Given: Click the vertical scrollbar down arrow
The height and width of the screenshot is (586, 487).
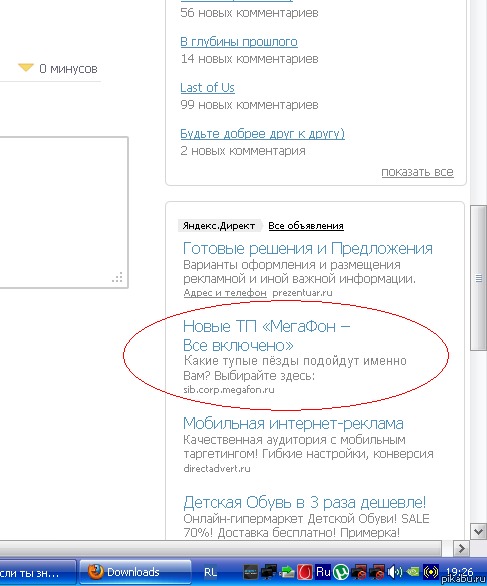Looking at the screenshot, I should click(478, 531).
